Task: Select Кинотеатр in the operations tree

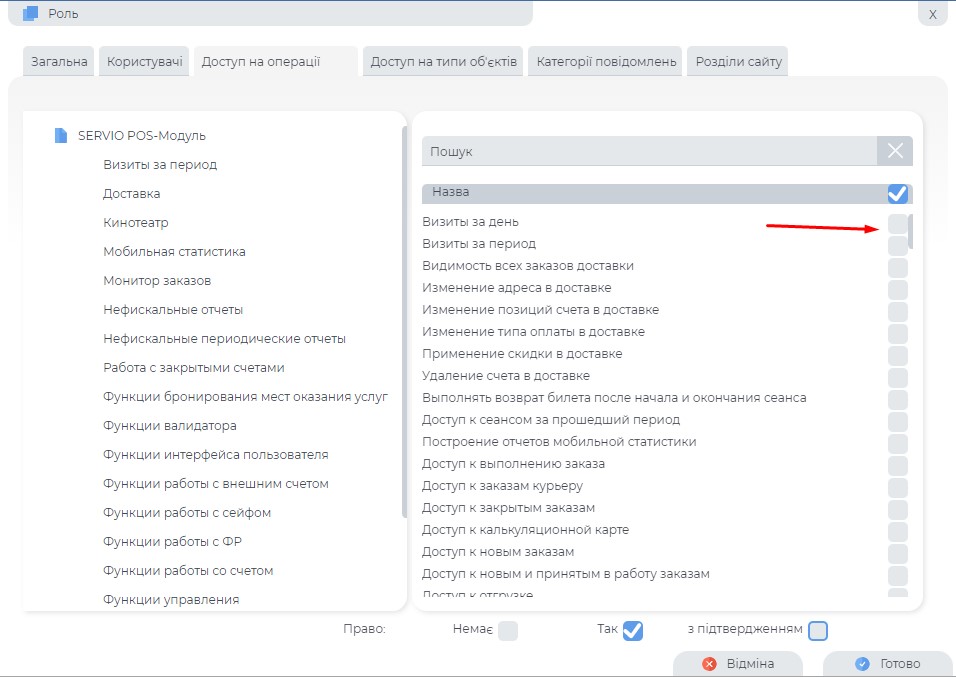Action: (136, 222)
